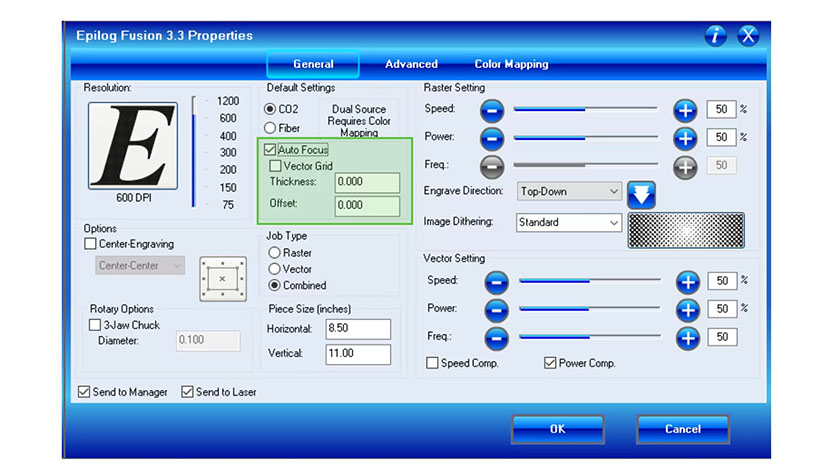Open the Engrave Direction dropdown
Screen dimensions: 830x473
569,191
